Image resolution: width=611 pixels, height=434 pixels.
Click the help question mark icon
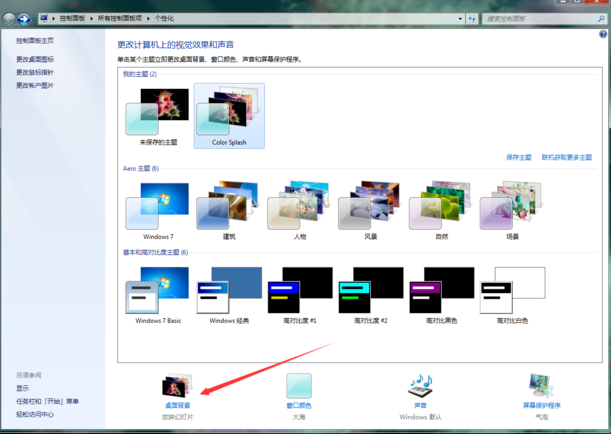pyautogui.click(x=603, y=34)
